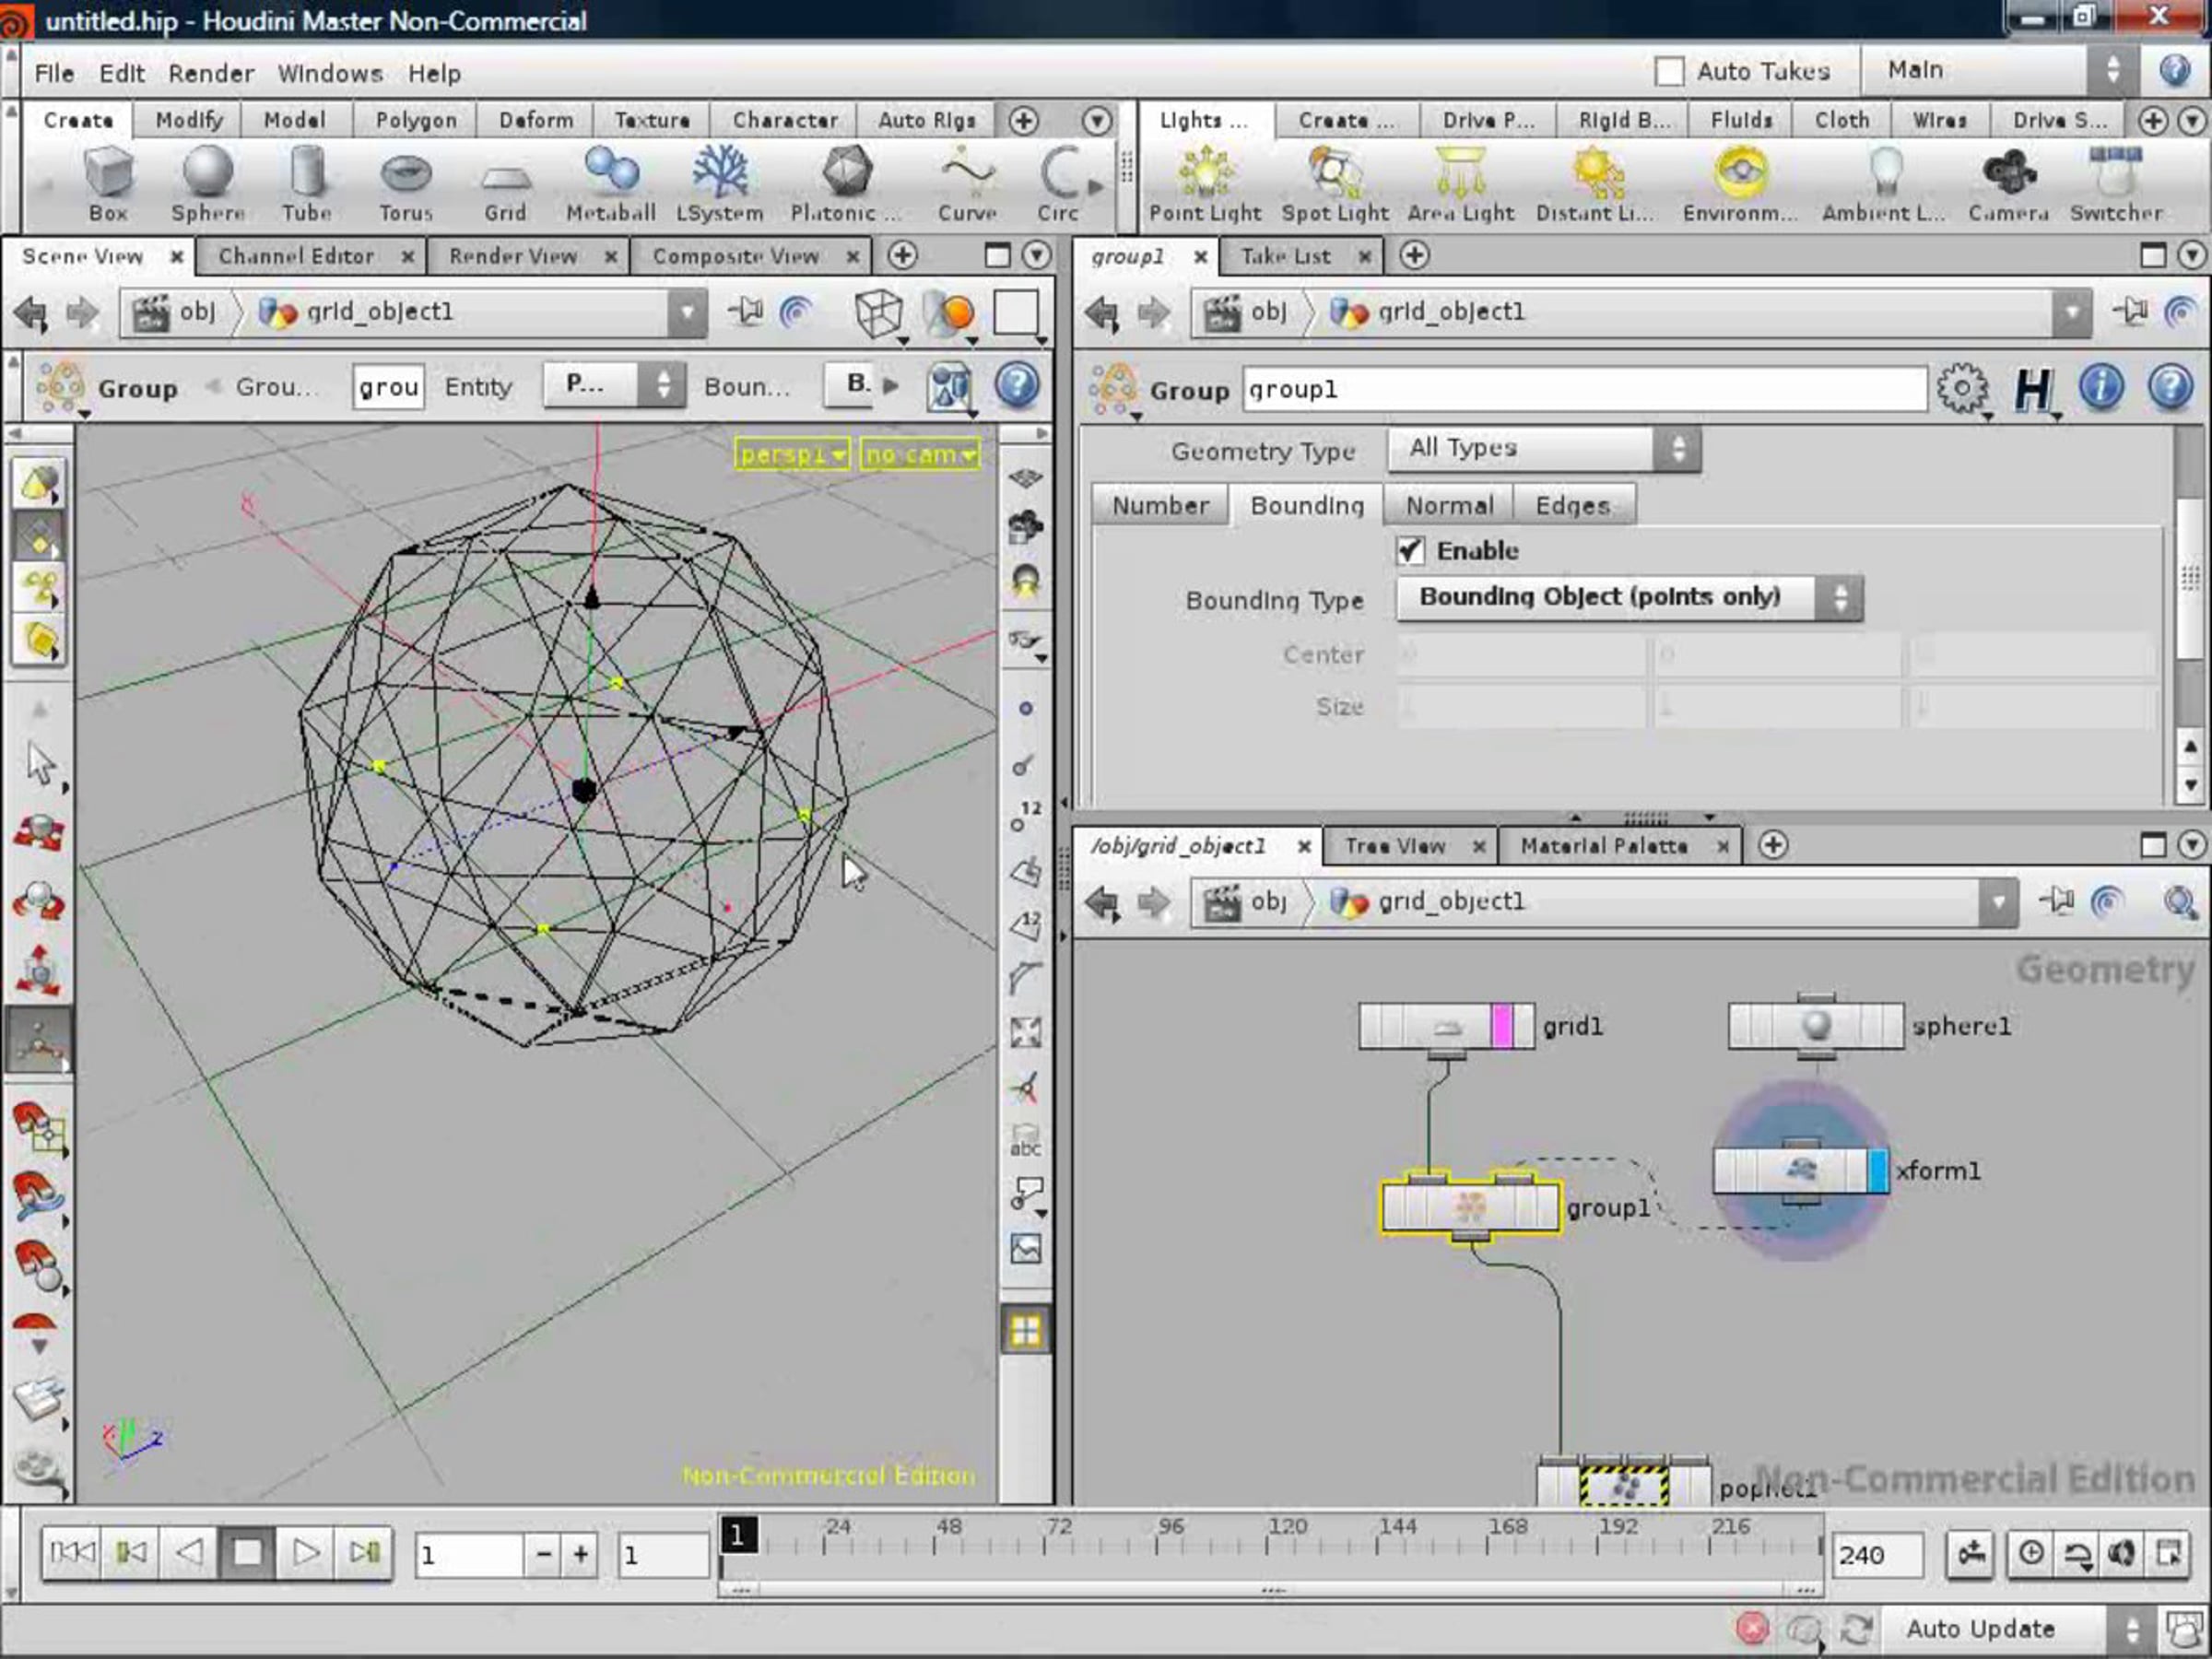Click the parameter gear settings icon
This screenshot has width=2212, height=1659.
tap(1962, 388)
